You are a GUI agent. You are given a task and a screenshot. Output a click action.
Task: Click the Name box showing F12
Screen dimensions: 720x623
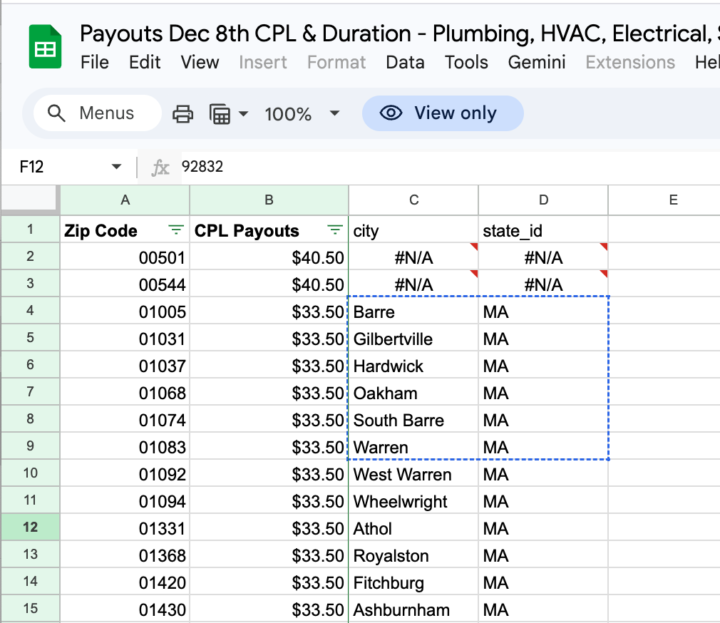point(60,167)
